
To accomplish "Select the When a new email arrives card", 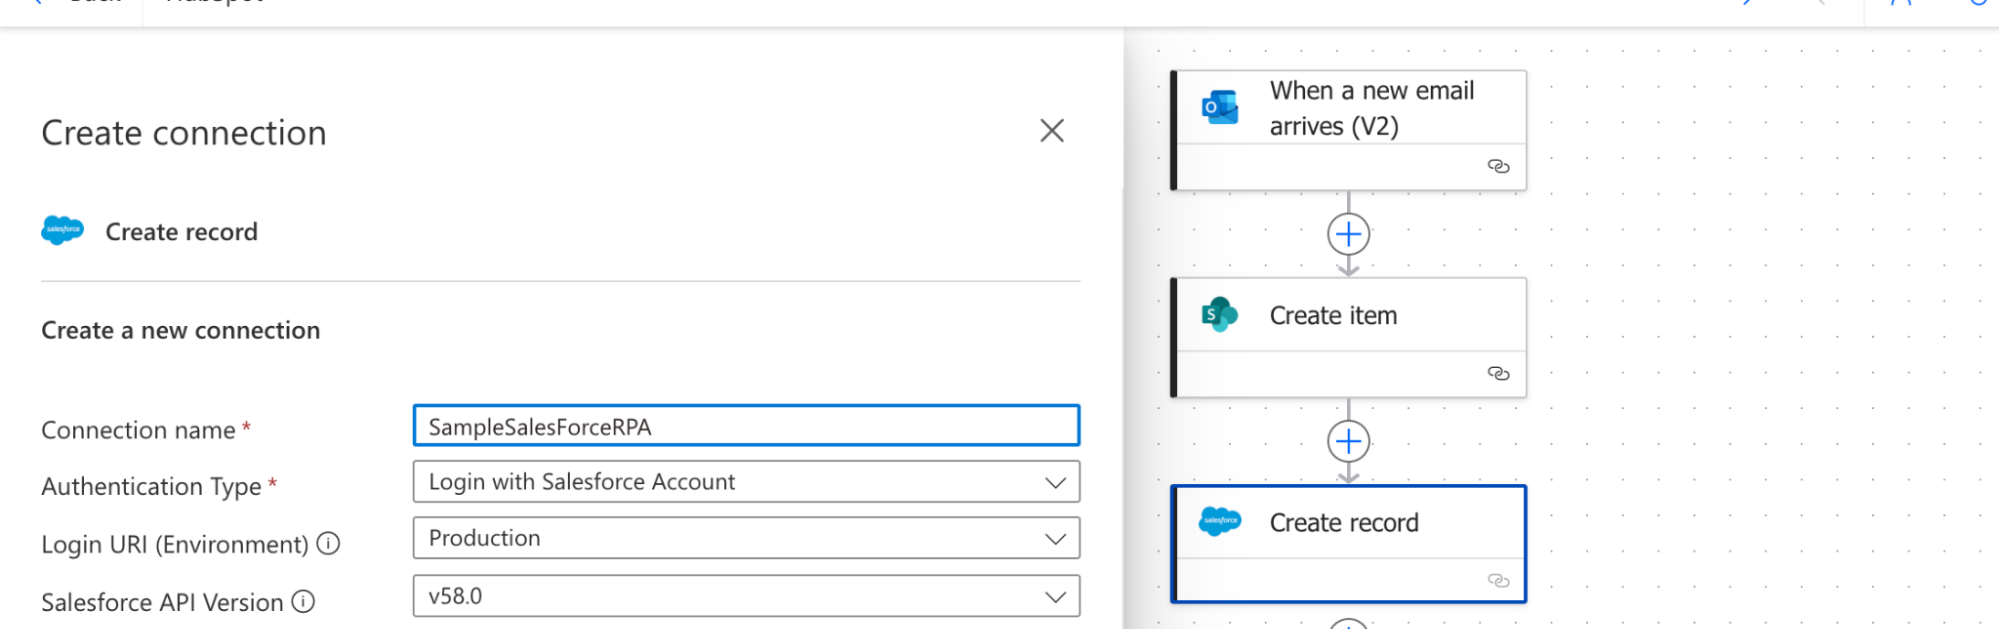I will coord(1348,130).
